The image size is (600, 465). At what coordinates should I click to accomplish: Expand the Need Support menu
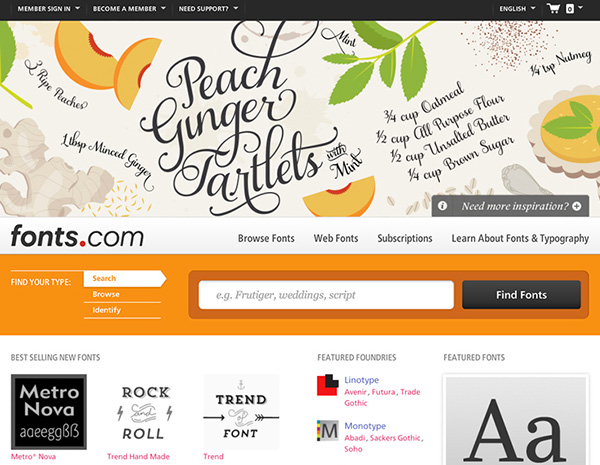208,8
